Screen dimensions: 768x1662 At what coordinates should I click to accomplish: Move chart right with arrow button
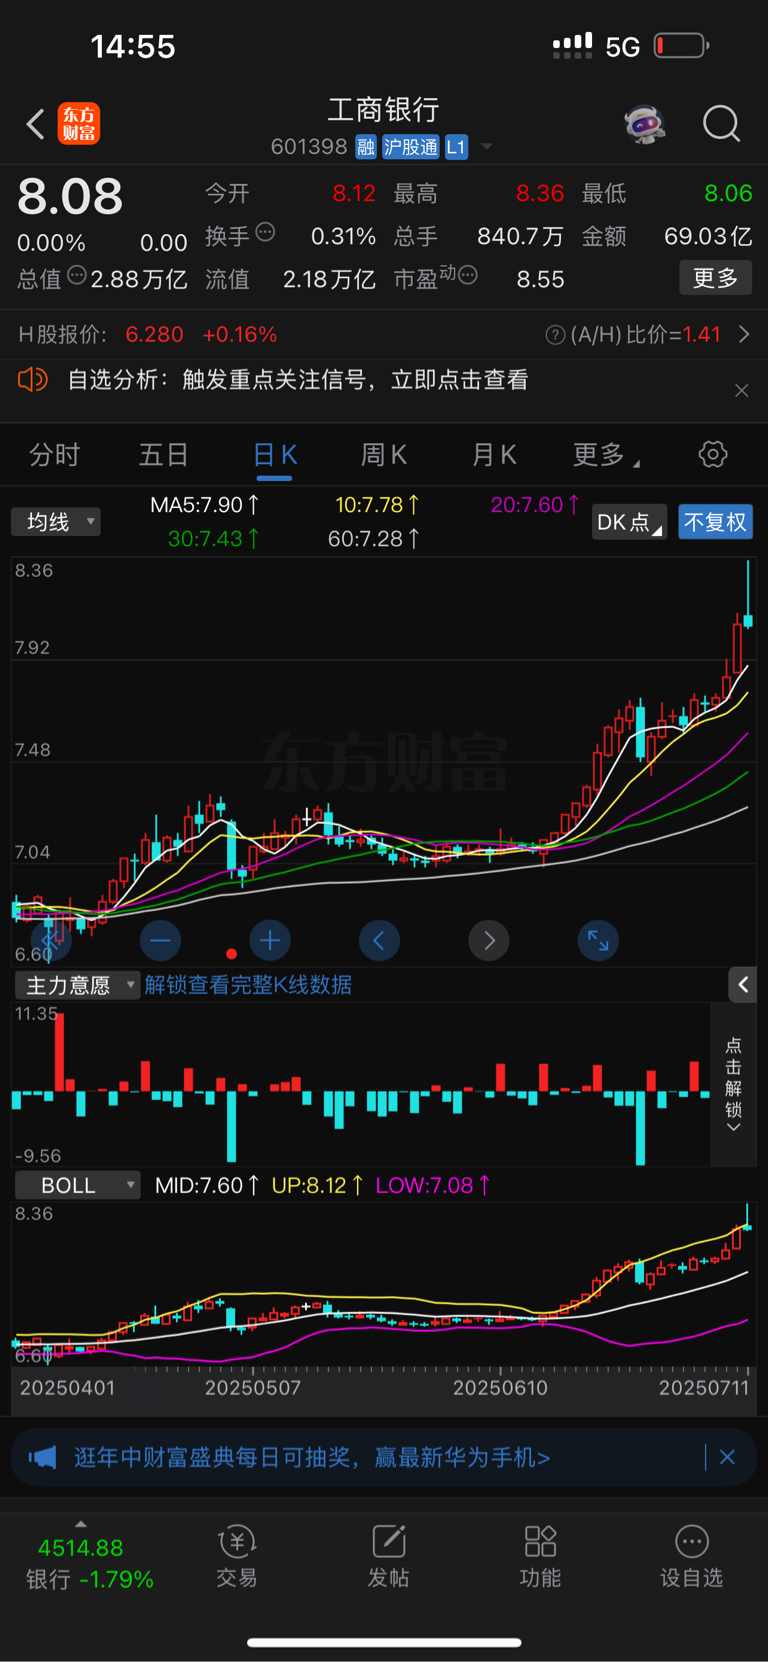[x=489, y=940]
